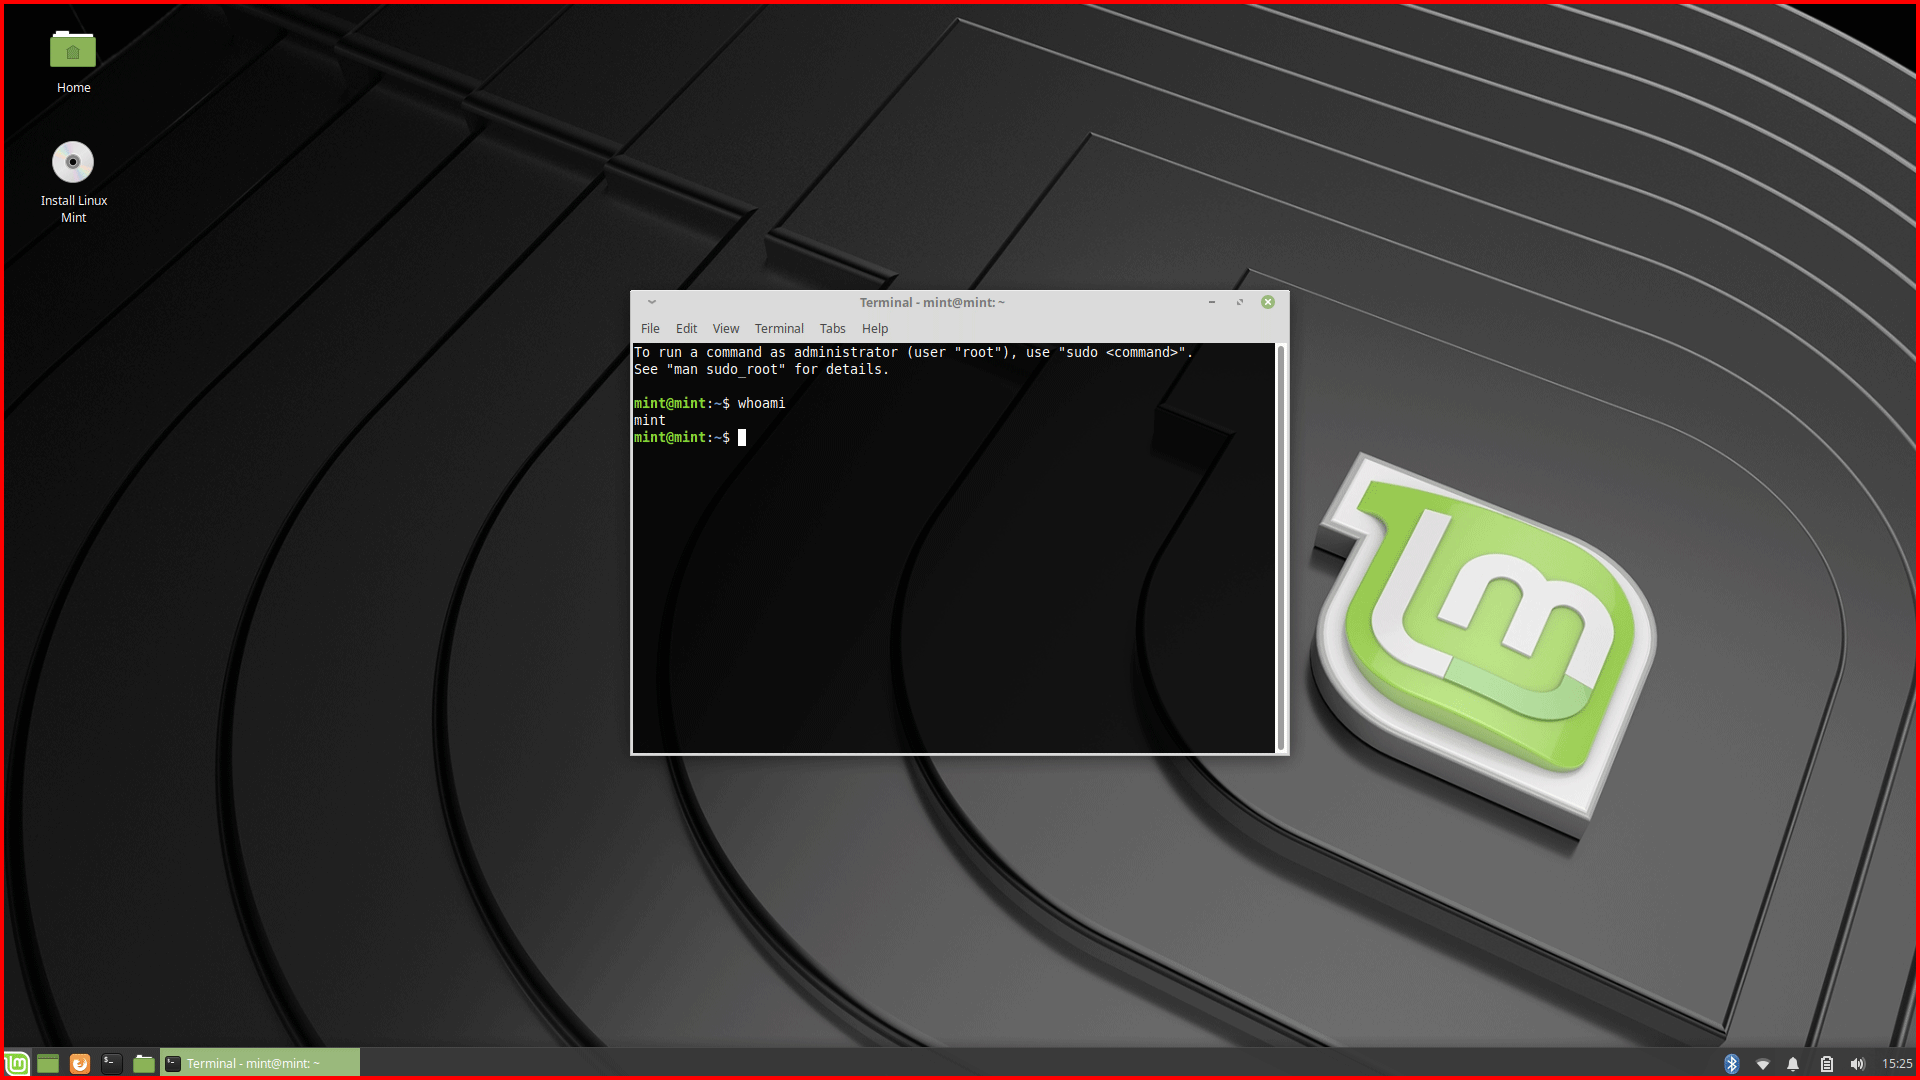Open the Tabs menu
Image resolution: width=1920 pixels, height=1080 pixels.
832,328
